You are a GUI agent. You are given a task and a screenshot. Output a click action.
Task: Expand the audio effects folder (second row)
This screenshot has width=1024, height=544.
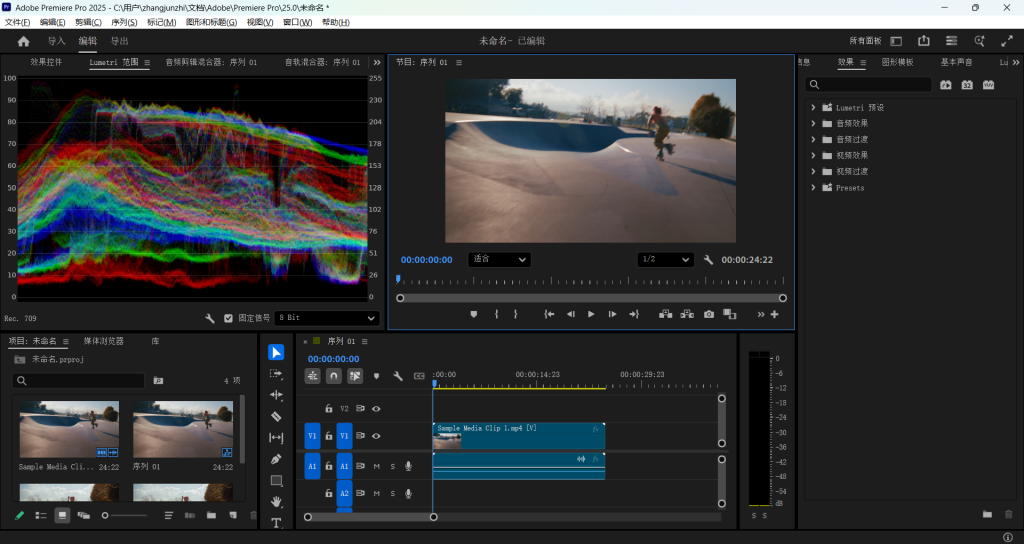(x=813, y=123)
